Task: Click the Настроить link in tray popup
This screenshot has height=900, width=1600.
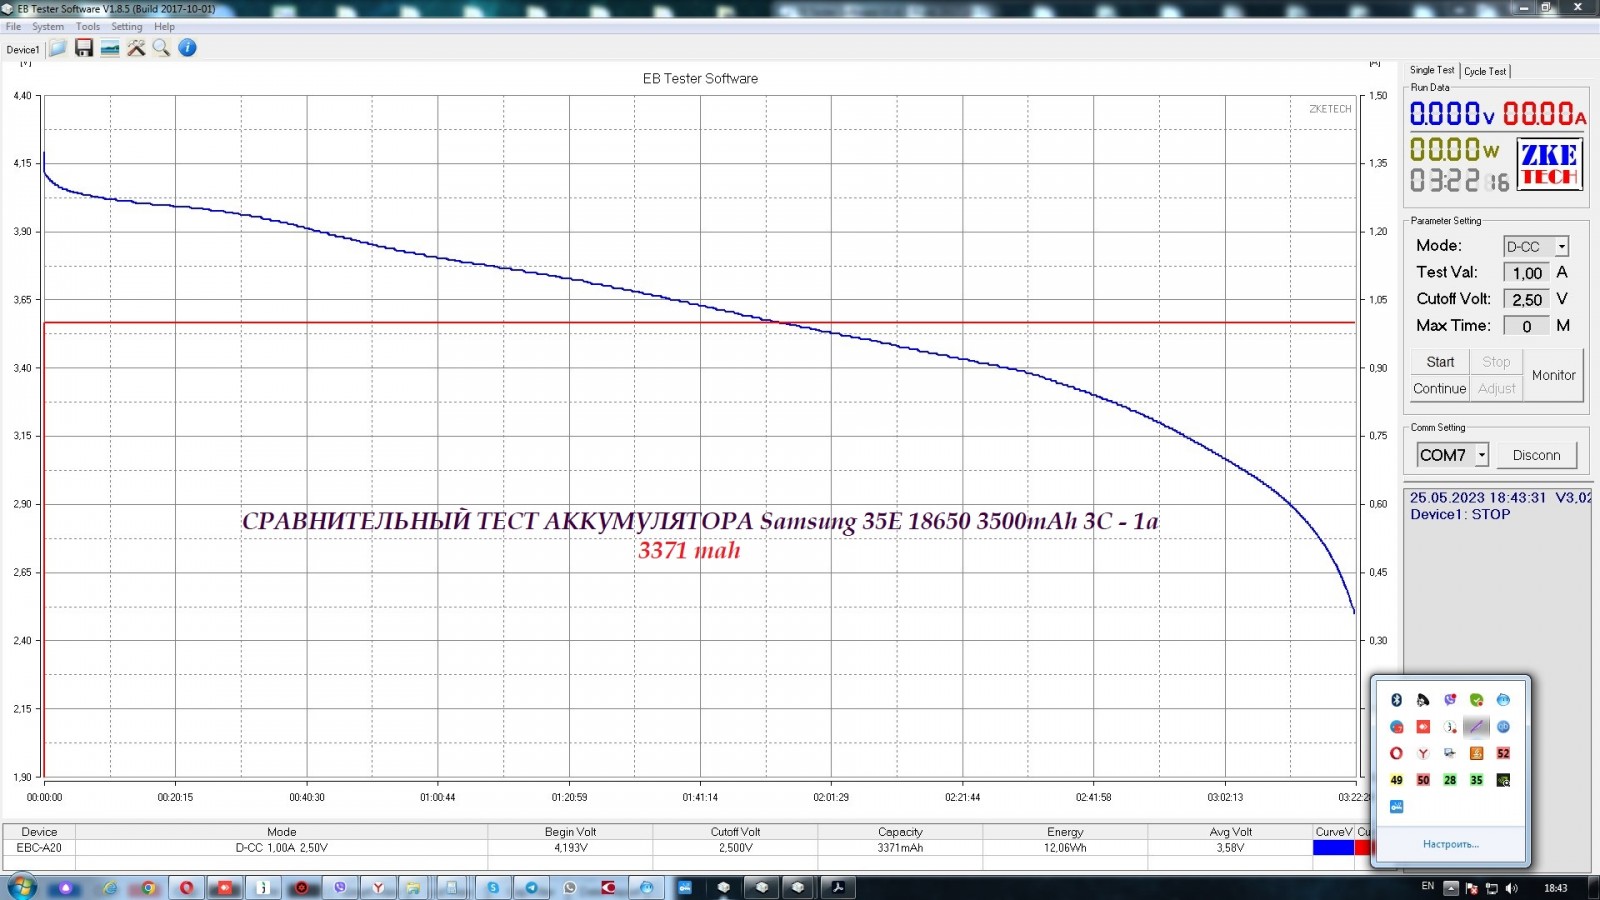Action: 1450,845
